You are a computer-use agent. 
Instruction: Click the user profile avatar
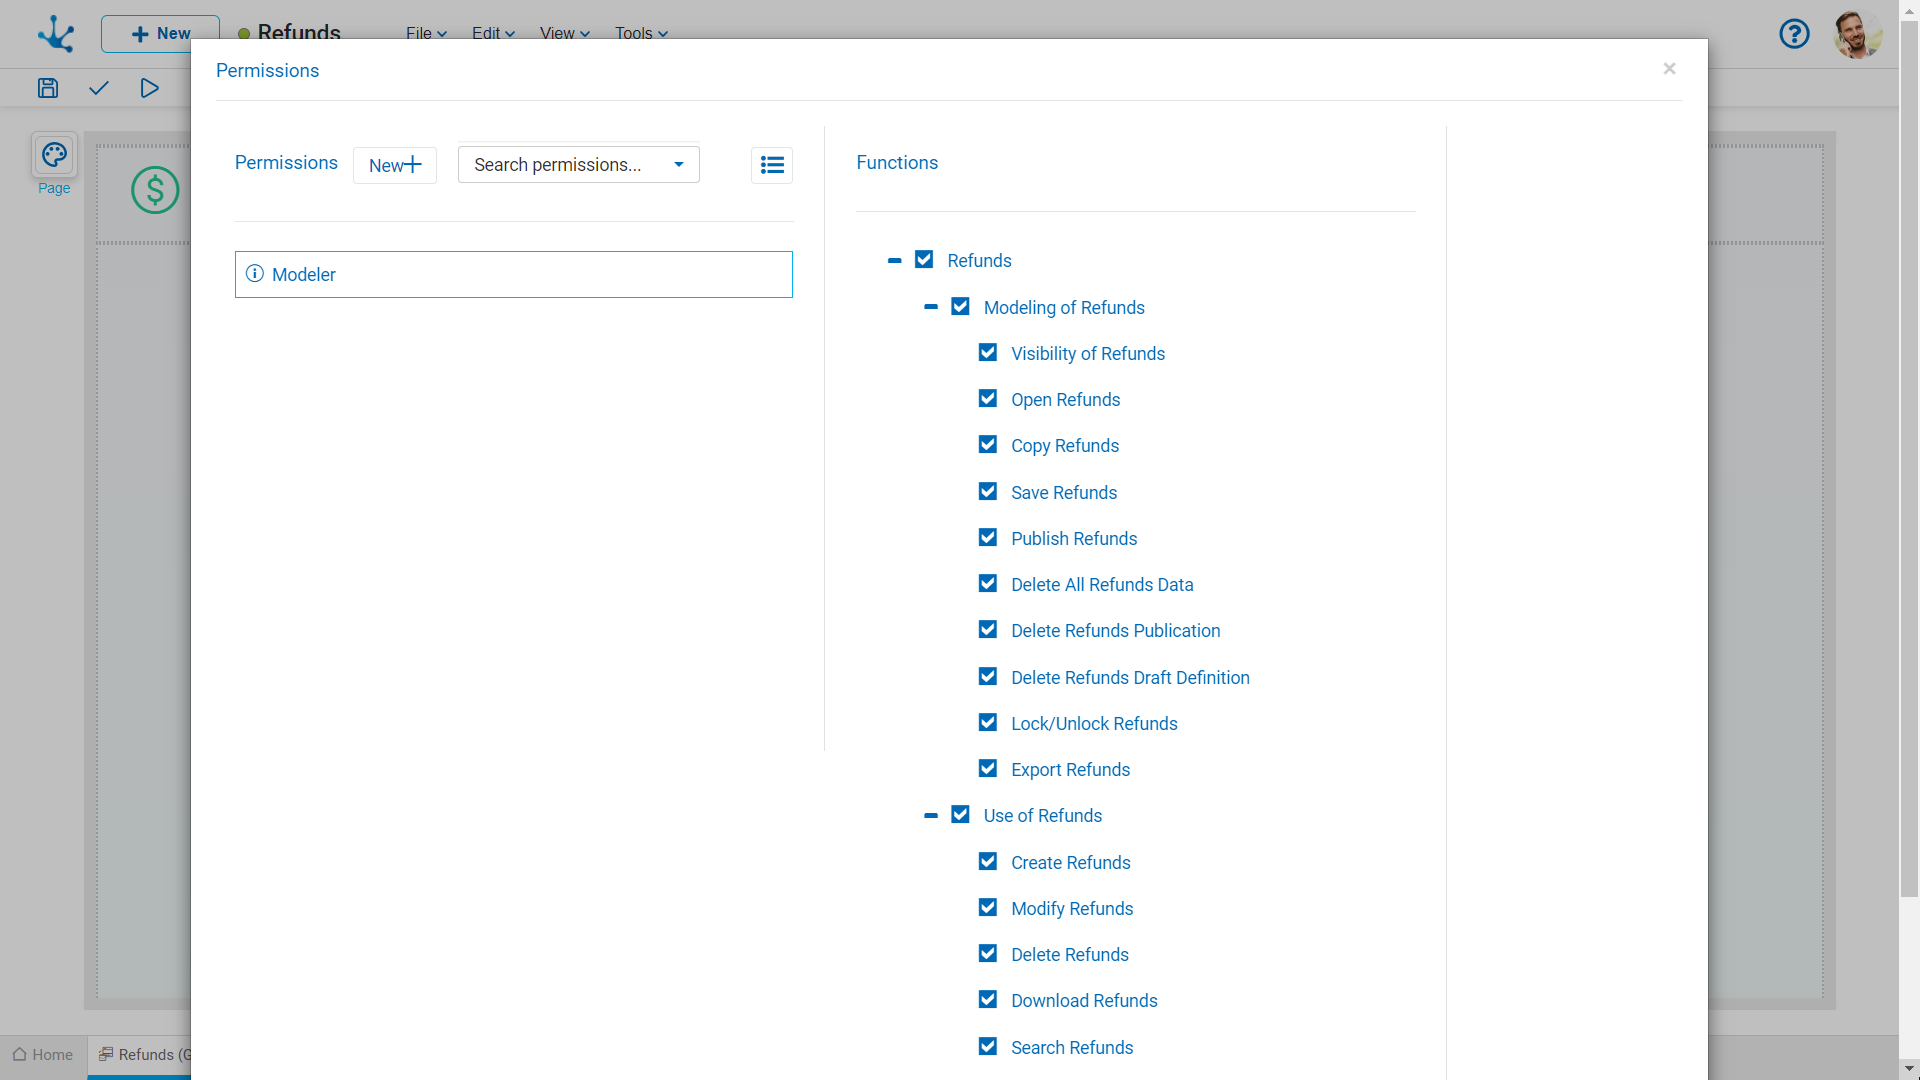click(x=1857, y=34)
